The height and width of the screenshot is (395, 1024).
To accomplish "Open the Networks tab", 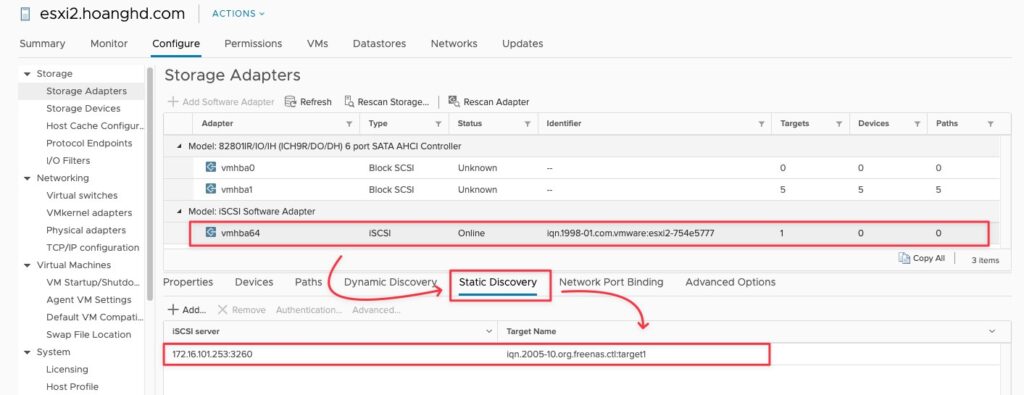I will 454,44.
